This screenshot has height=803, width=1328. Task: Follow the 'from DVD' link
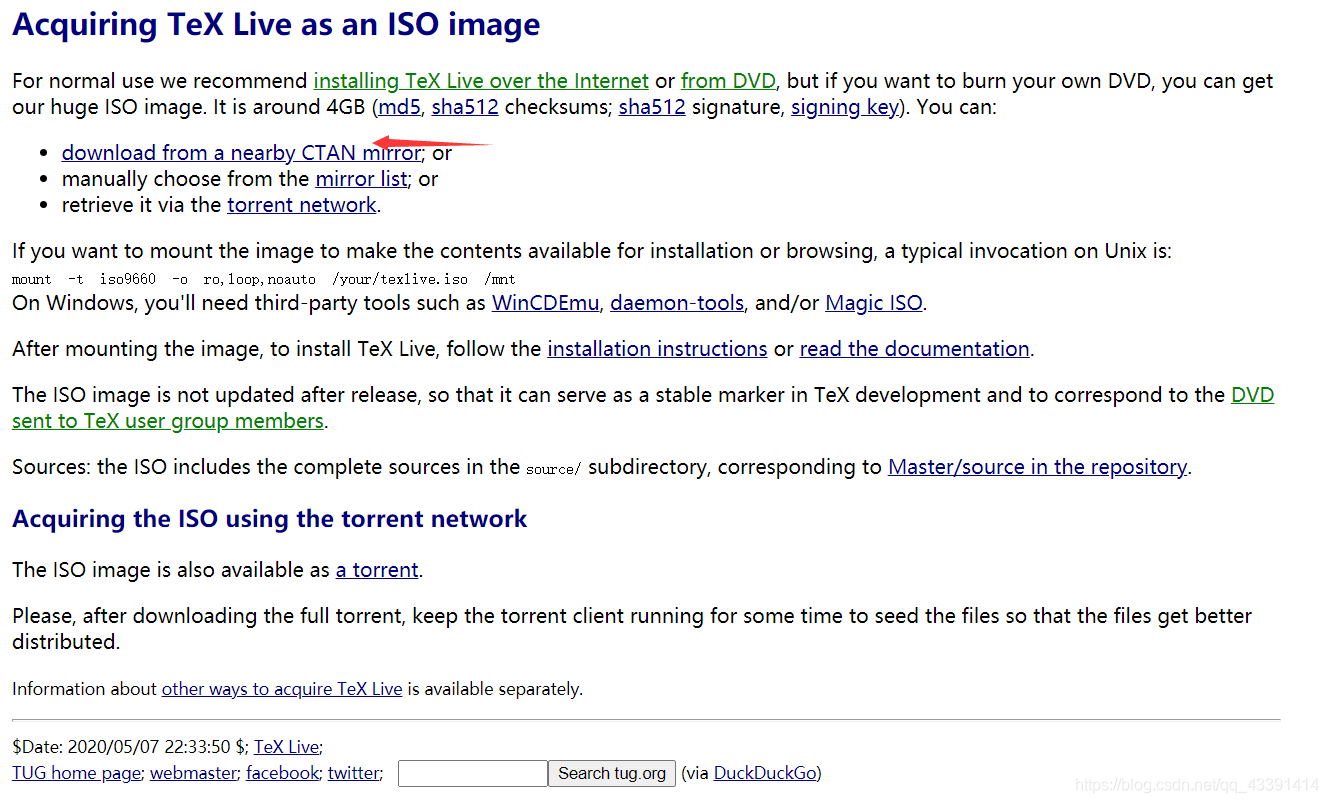[x=728, y=81]
